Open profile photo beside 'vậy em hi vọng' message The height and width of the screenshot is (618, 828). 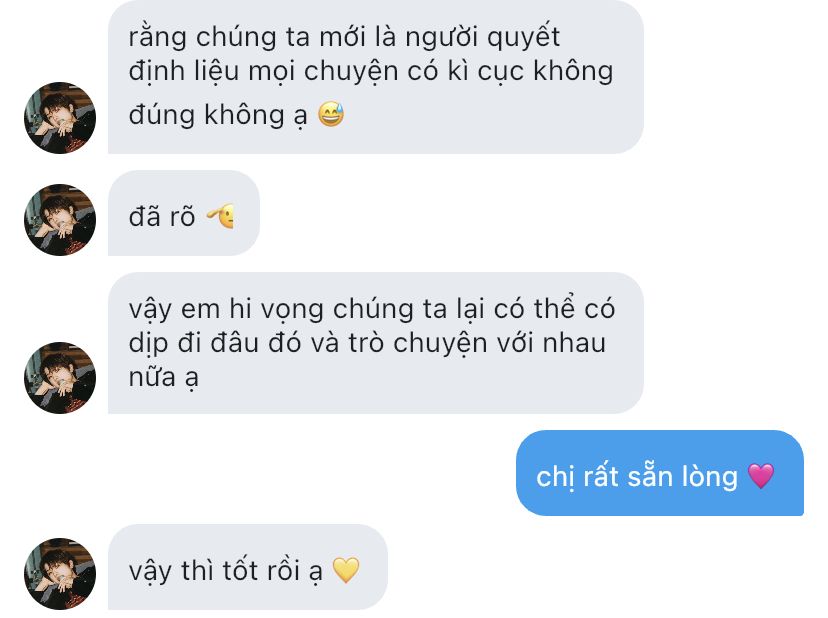tap(60, 378)
